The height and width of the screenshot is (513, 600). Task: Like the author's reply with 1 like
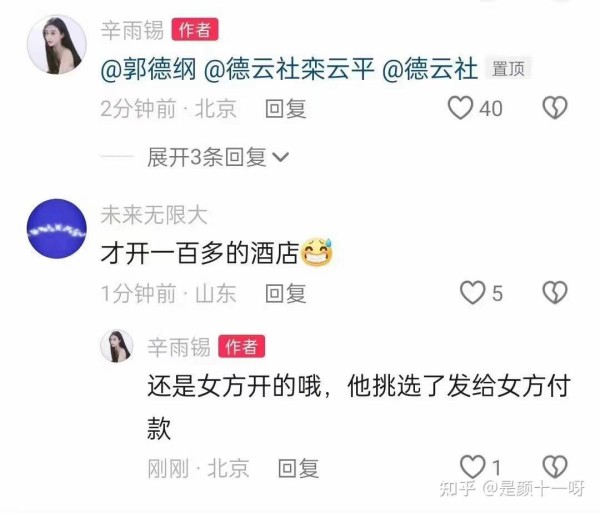[473, 467]
